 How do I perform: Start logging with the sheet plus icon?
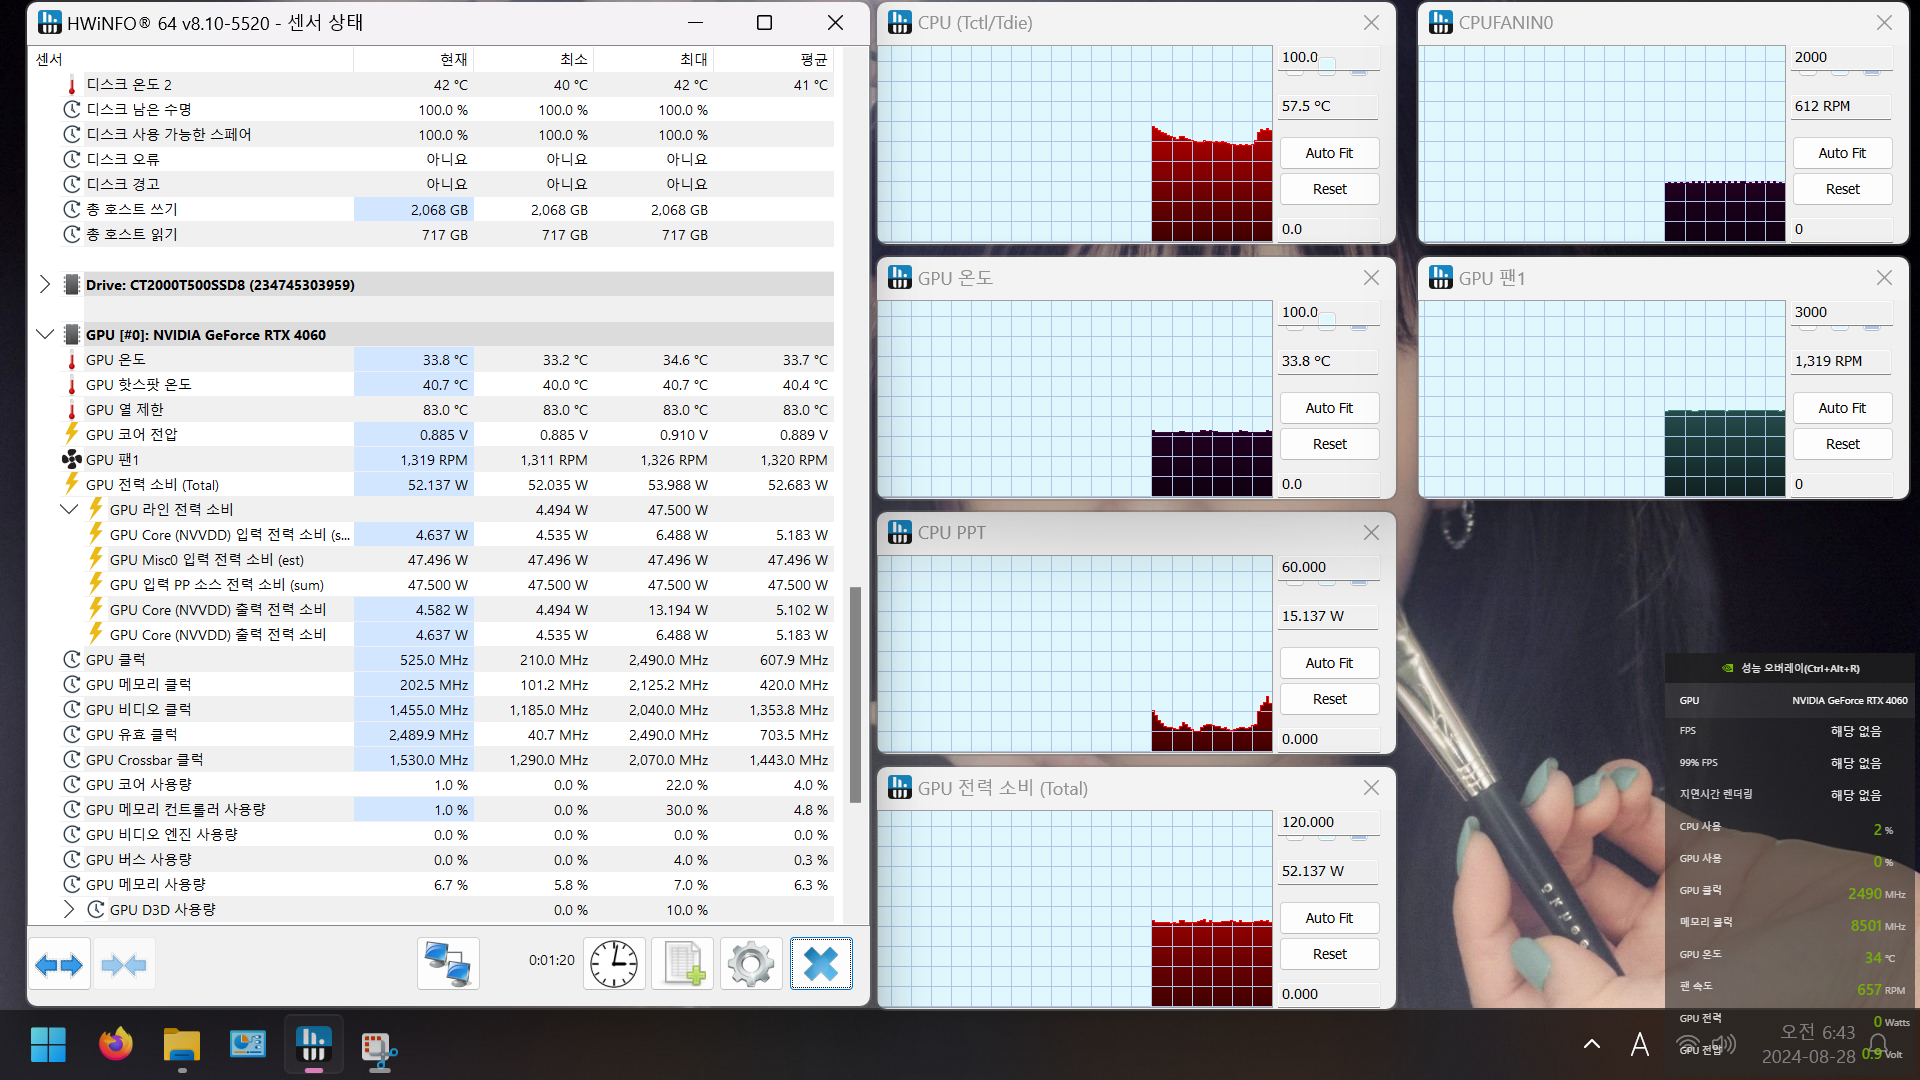coord(683,964)
